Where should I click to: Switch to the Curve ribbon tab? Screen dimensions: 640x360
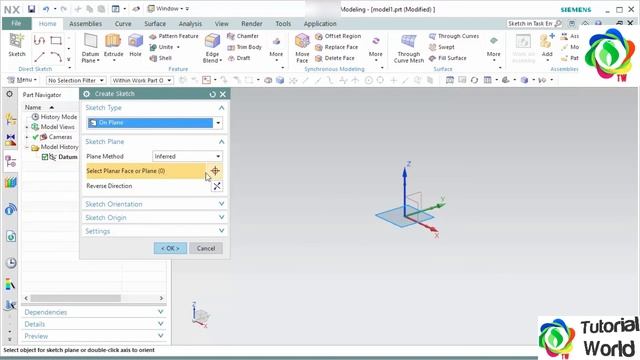tap(123, 24)
